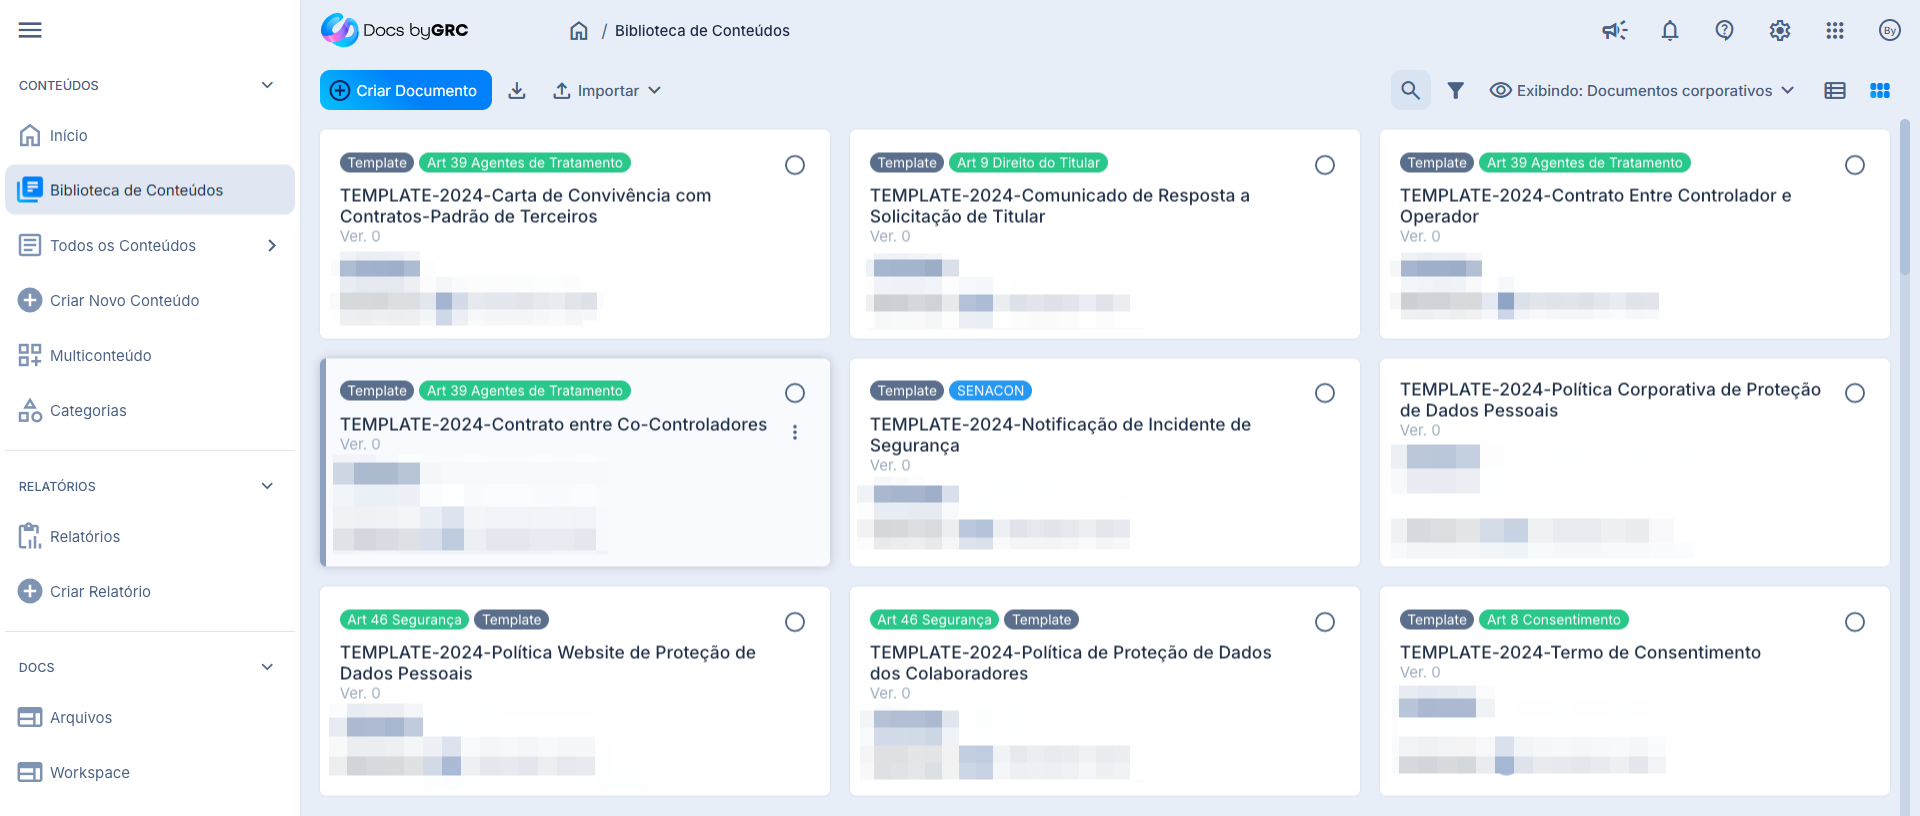
Task: Collapse the RELATÓRIOS sidebar section
Action: (267, 486)
